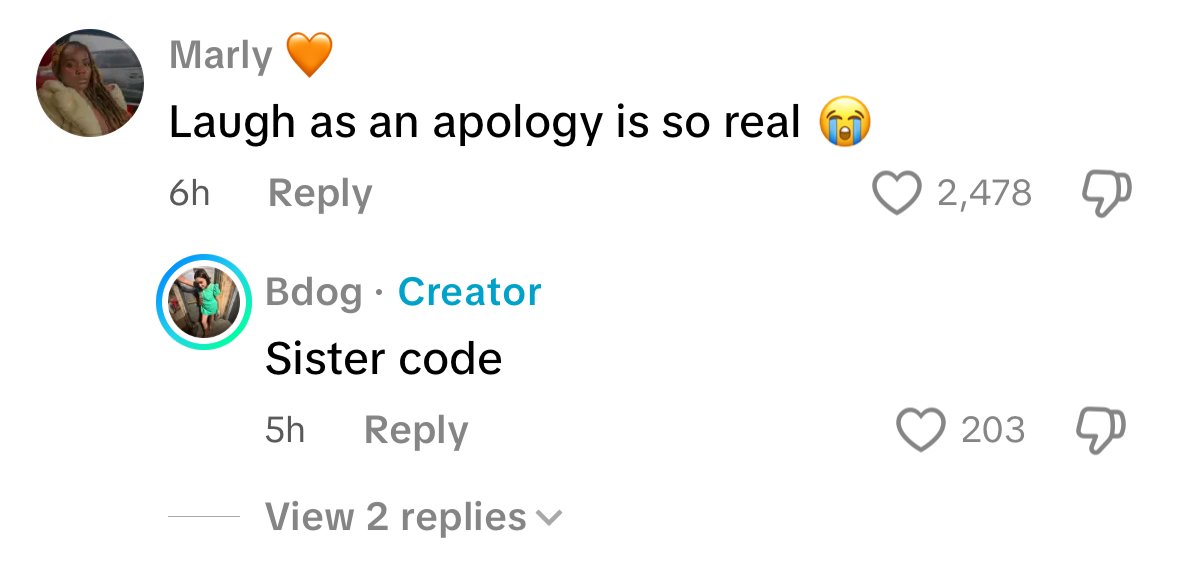The image size is (1179, 568).
Task: Select the 'Sister code' reply text
Action: (383, 358)
